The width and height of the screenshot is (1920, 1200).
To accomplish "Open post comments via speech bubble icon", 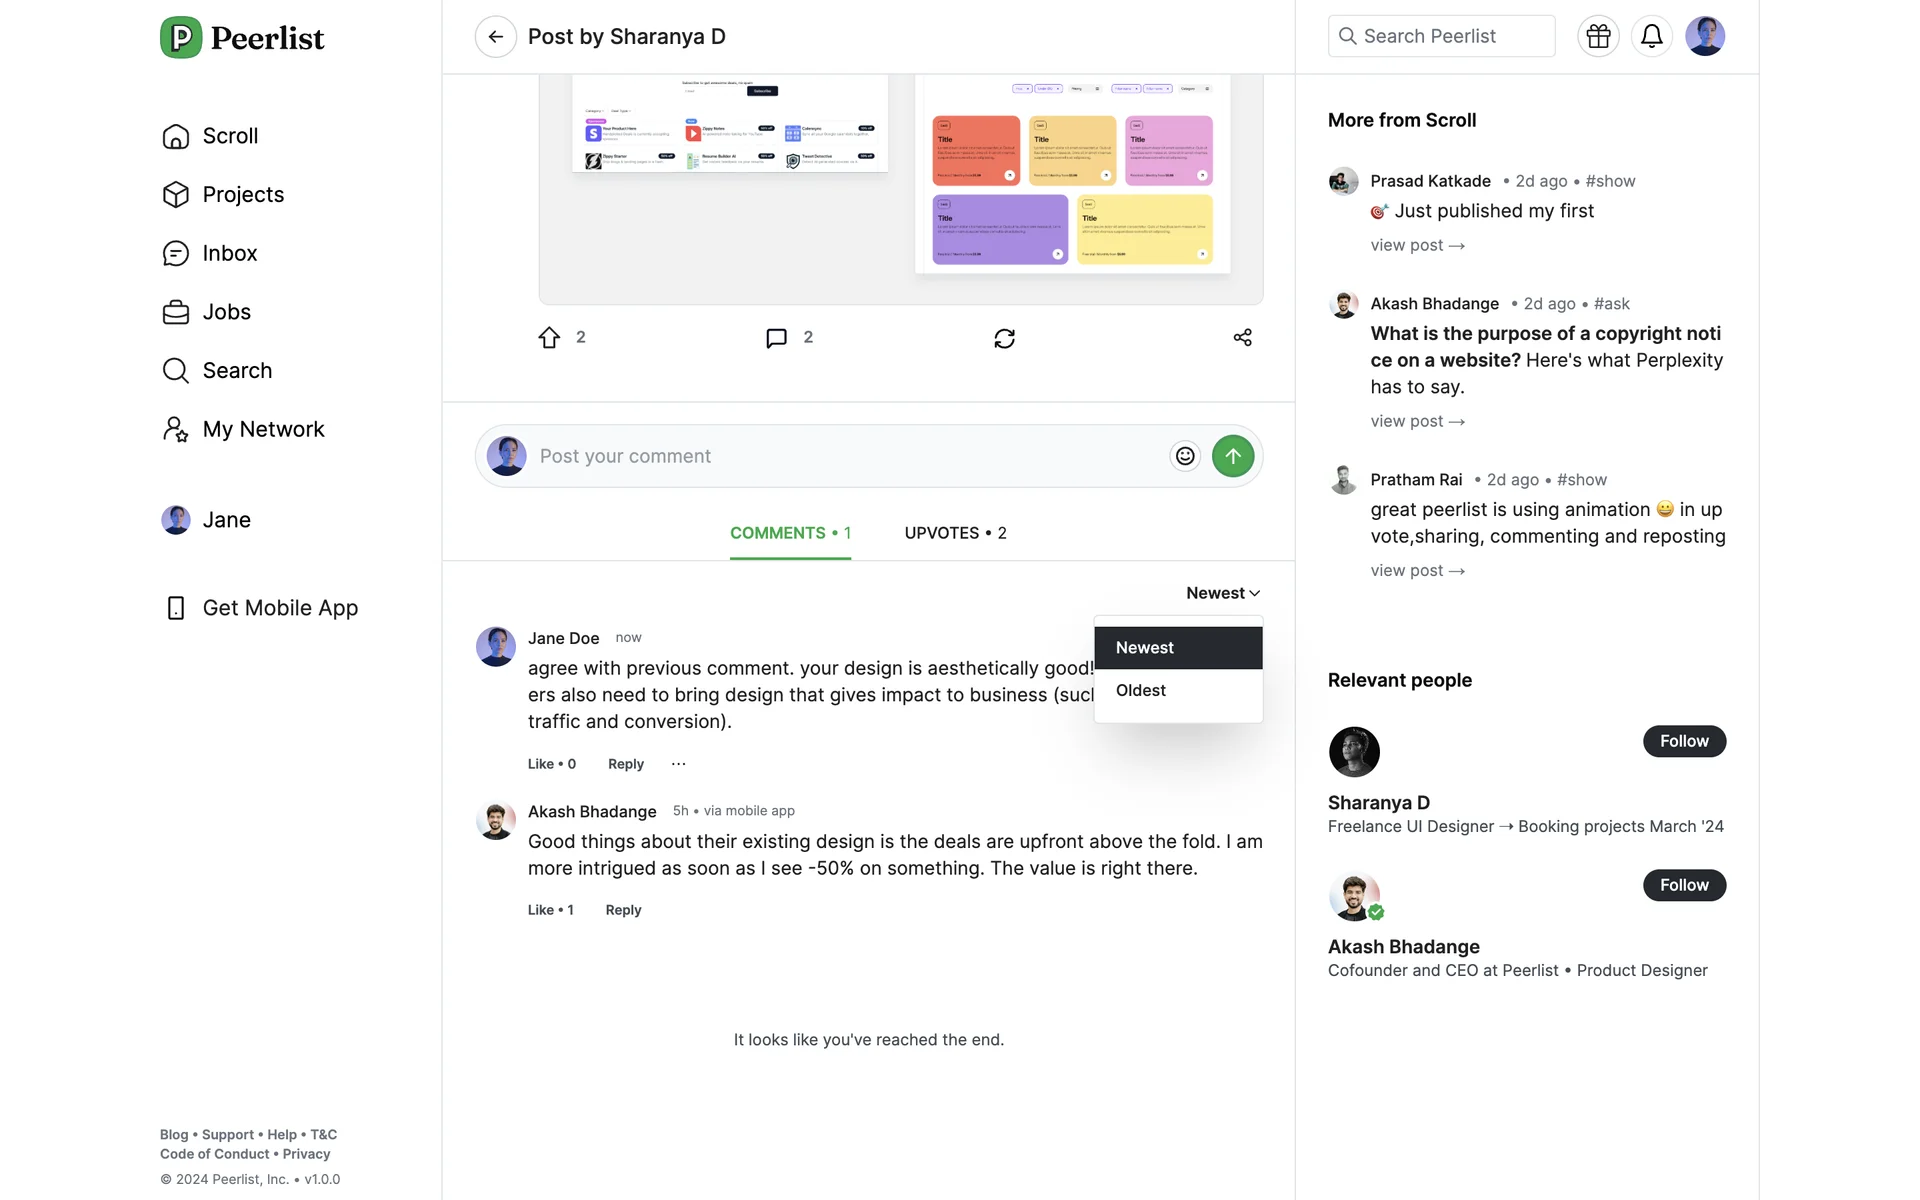I will pos(776,338).
